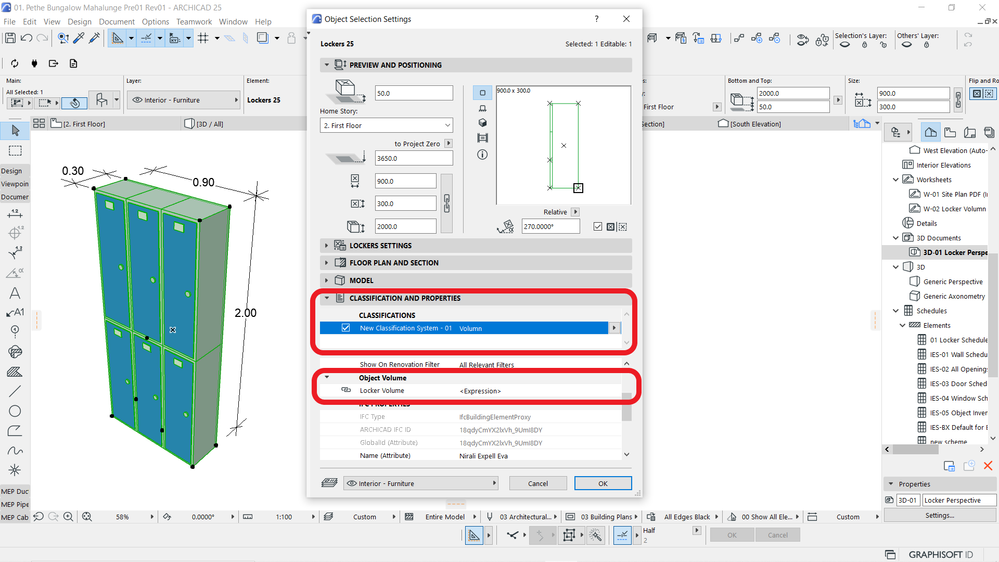Open the Interior - Furniture layer dropdown in dialog
This screenshot has width=999, height=562.
point(420,484)
